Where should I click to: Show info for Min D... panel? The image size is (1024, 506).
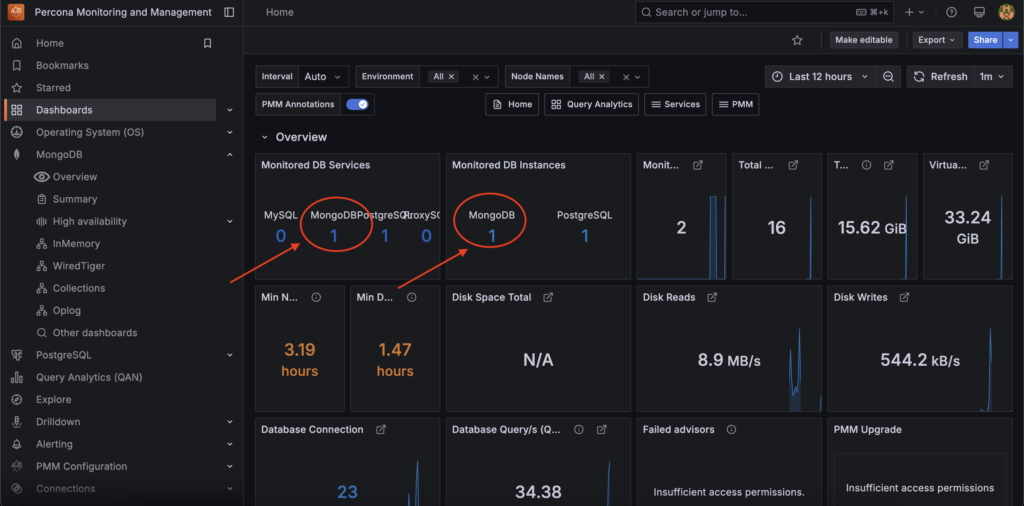(x=411, y=297)
